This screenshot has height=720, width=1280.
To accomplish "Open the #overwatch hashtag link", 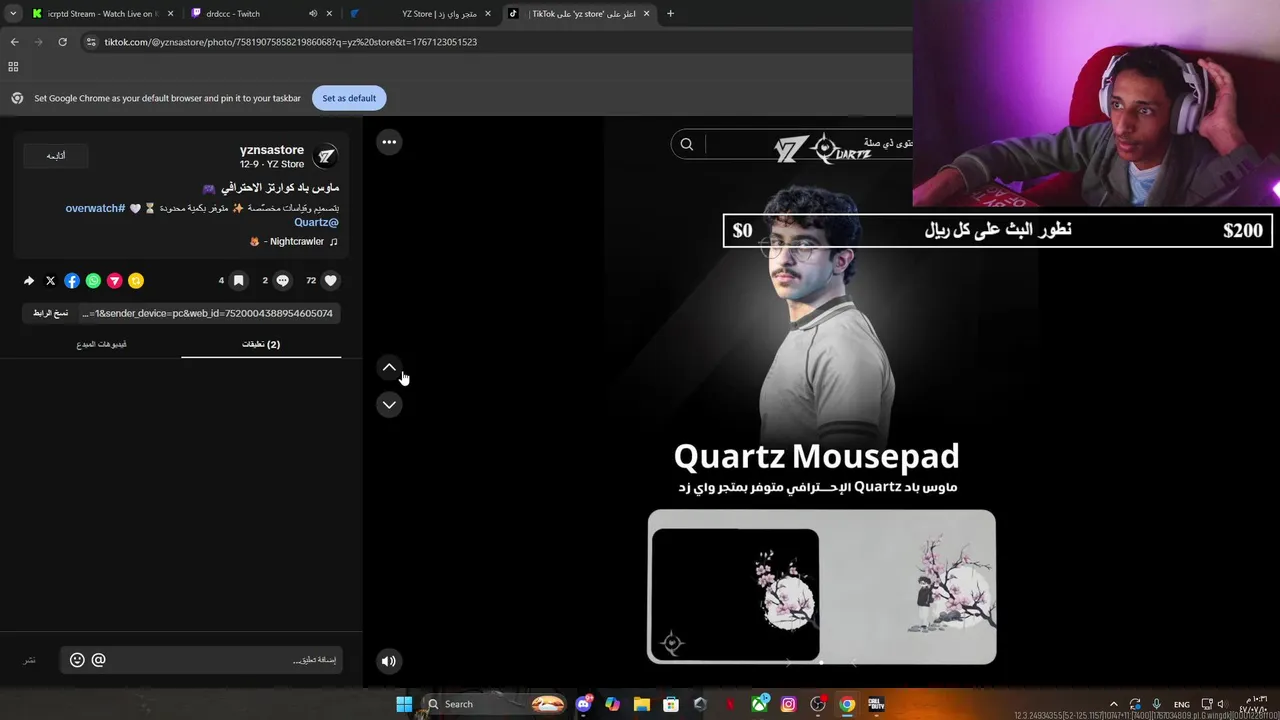I will pyautogui.click(x=95, y=208).
